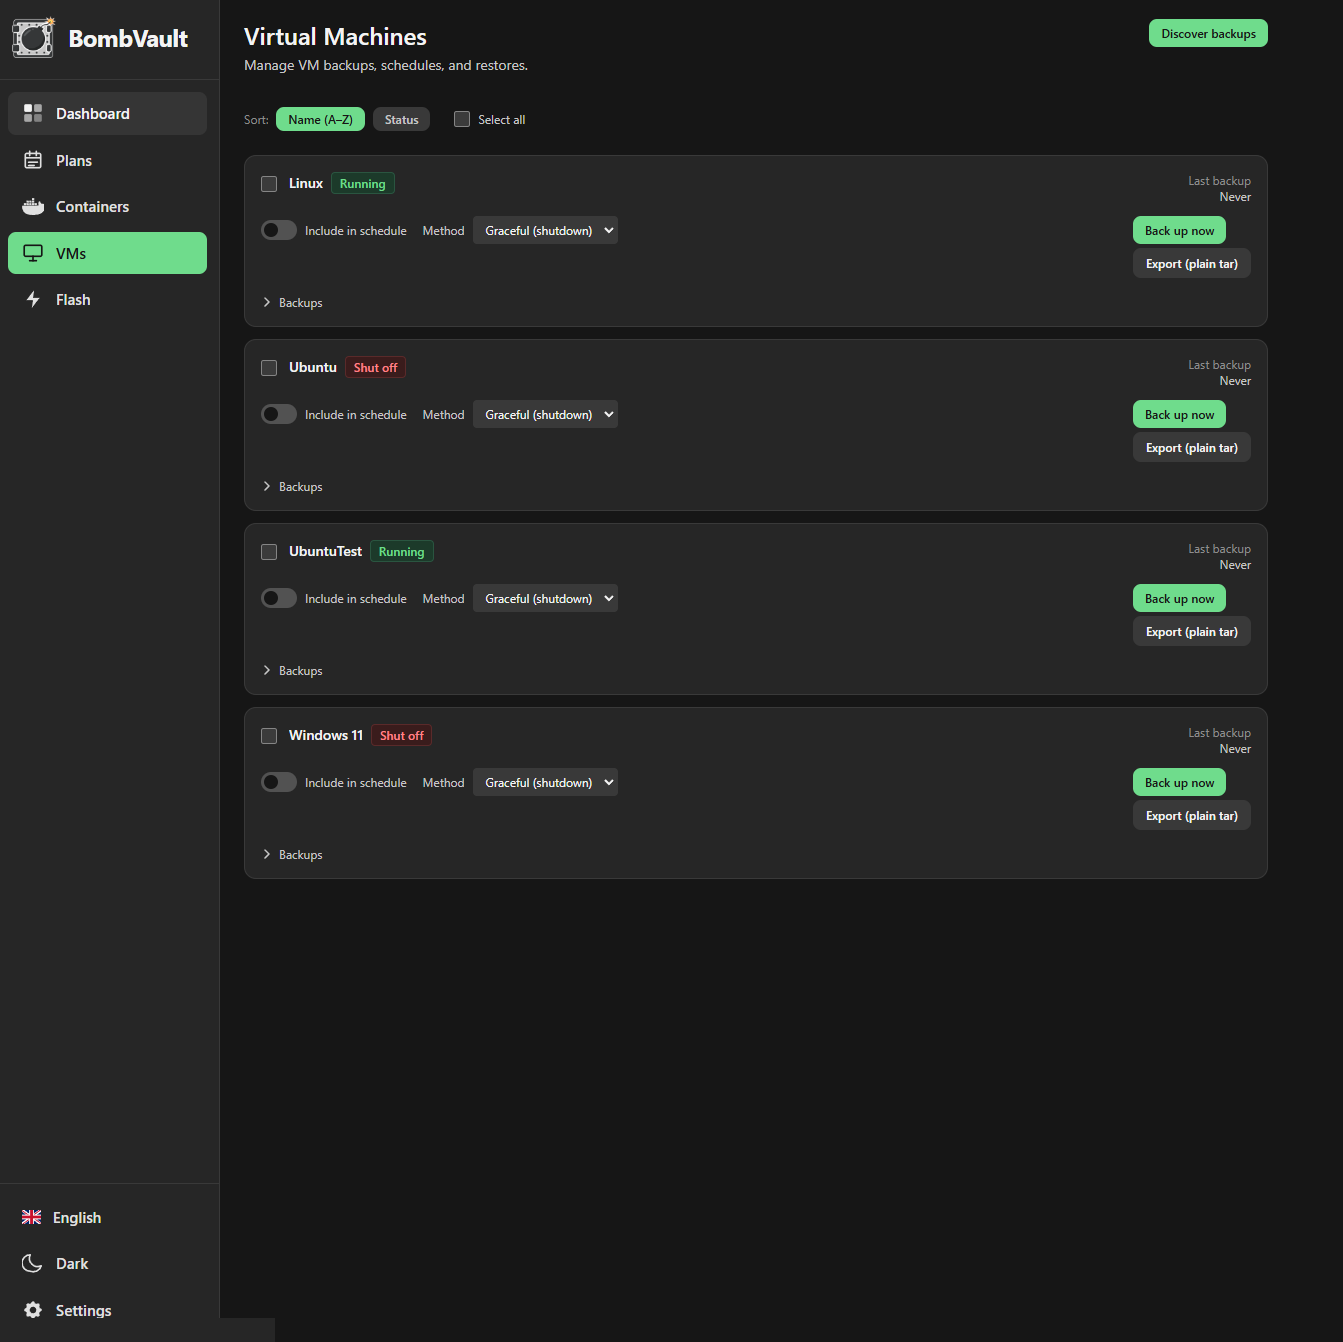Click the Windows 11 VM name
Image resolution: width=1343 pixels, height=1342 pixels.
coord(326,735)
